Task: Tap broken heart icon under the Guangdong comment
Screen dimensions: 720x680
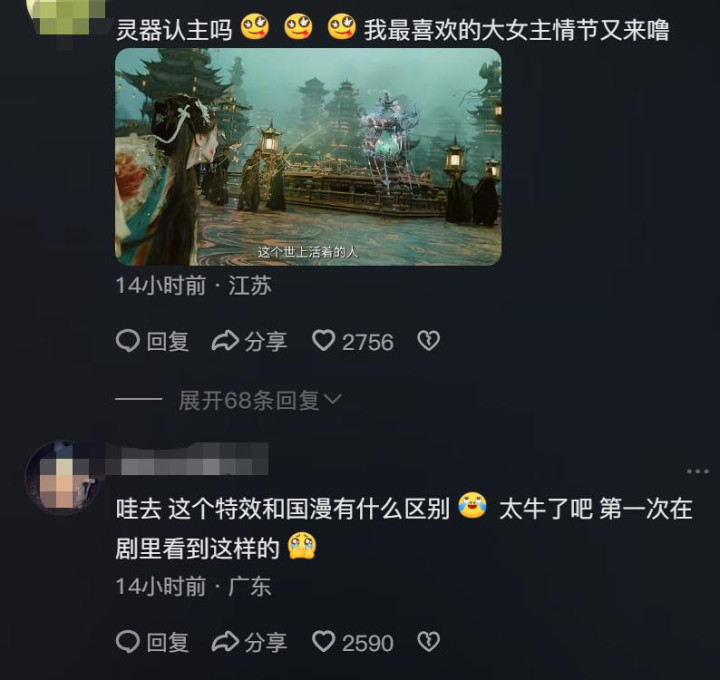Action: [x=428, y=641]
